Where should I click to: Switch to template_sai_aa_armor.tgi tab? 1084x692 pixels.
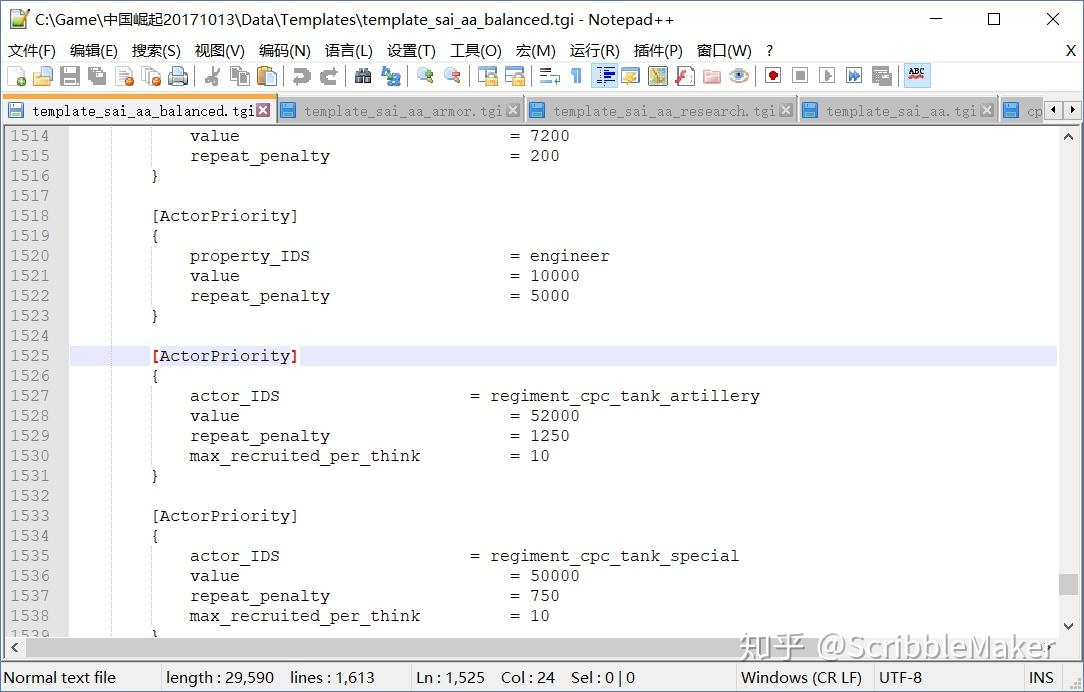pos(401,111)
